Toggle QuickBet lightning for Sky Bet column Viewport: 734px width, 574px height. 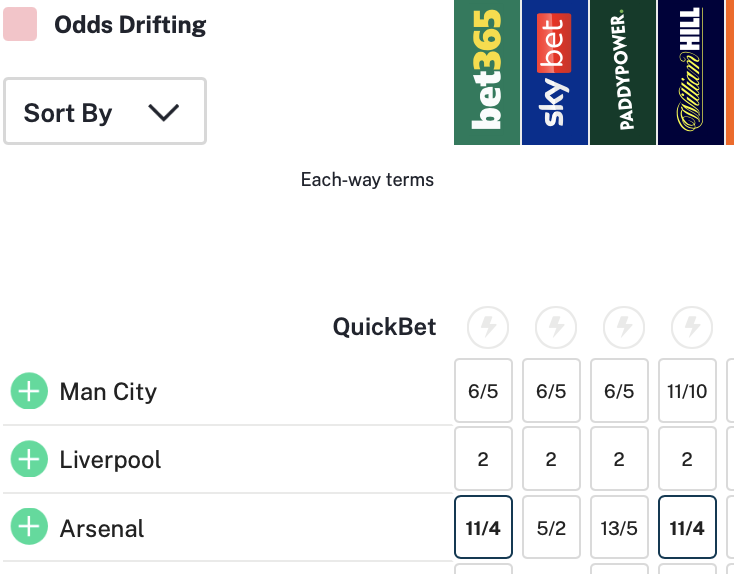coord(556,327)
